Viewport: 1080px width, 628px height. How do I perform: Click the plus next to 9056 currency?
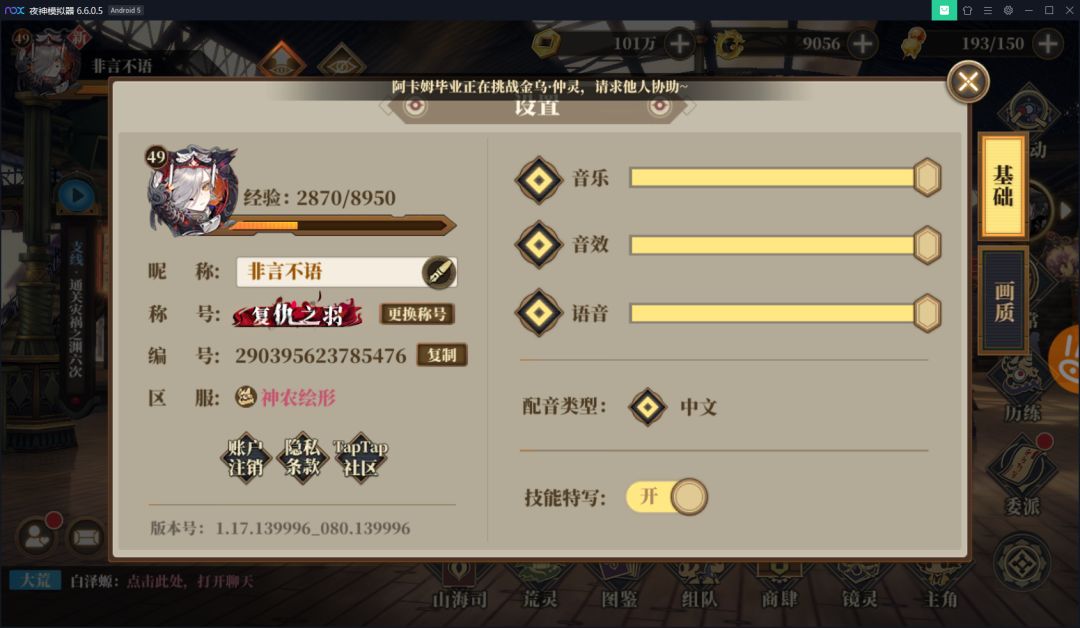[862, 44]
